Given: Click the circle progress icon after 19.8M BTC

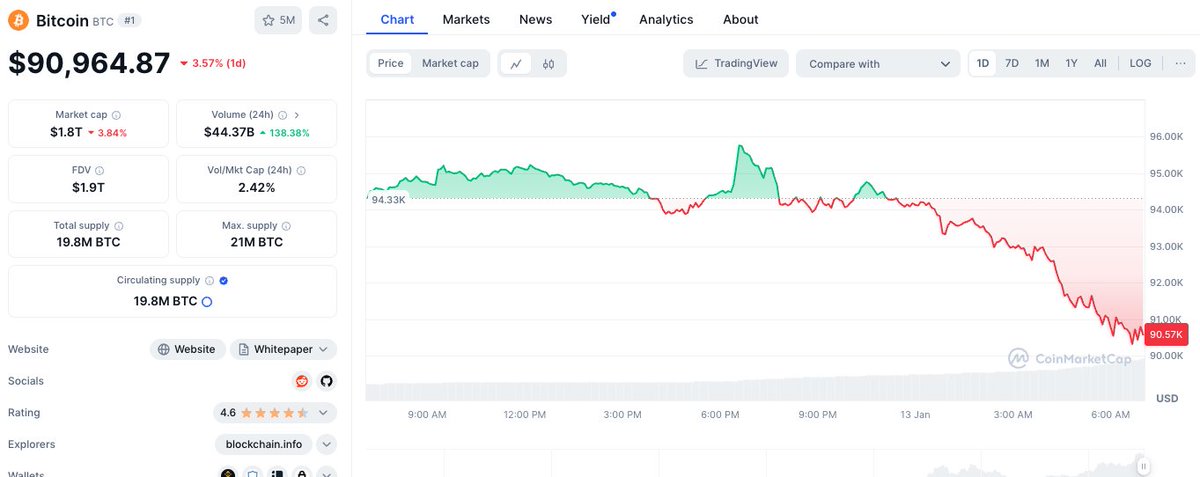Looking at the screenshot, I should click(207, 301).
